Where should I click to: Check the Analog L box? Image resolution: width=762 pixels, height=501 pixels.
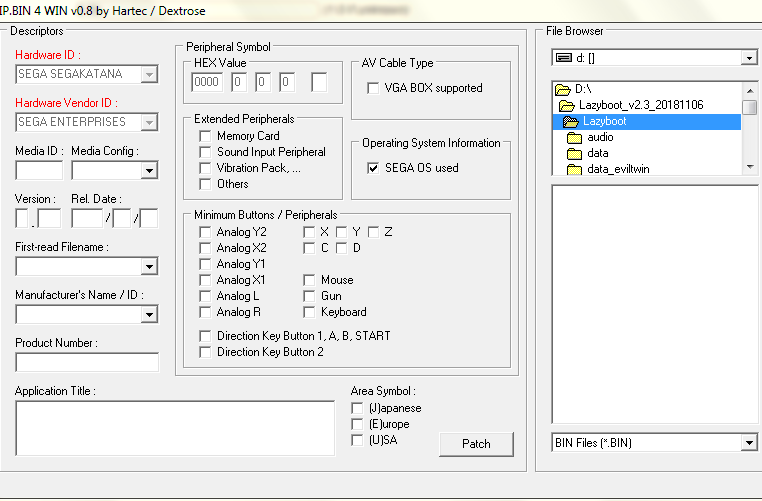205,296
